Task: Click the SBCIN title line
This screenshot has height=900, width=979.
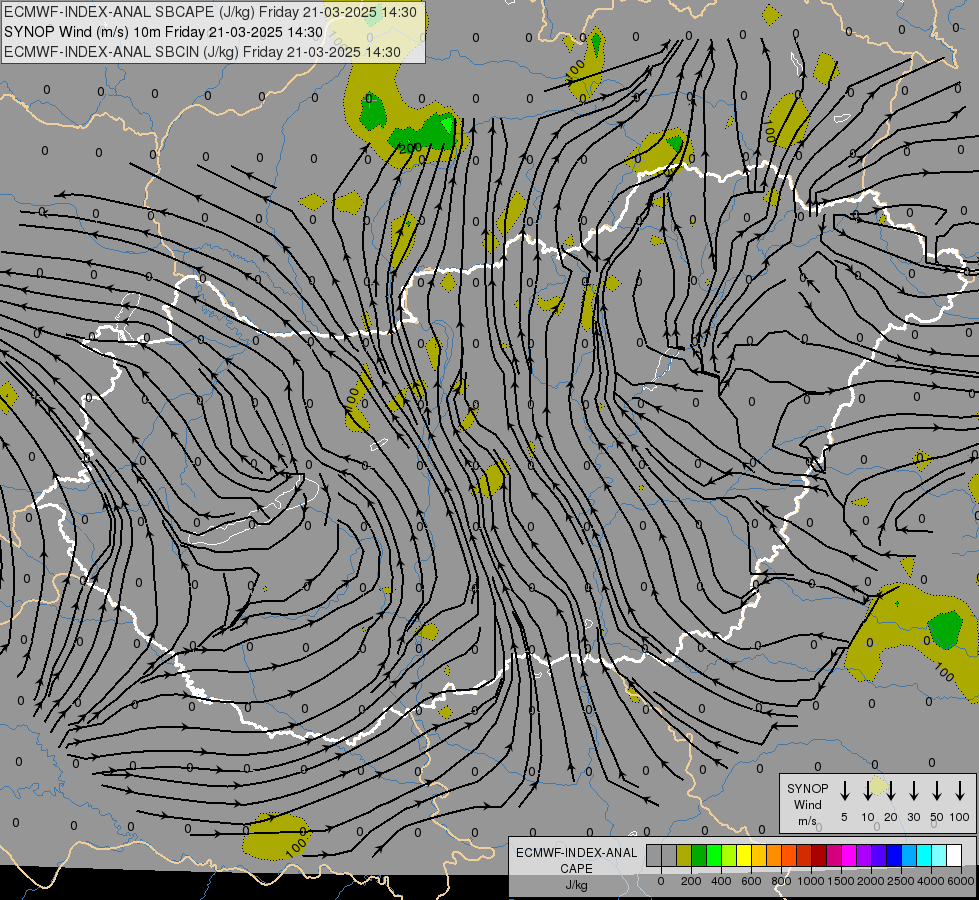Action: click(x=202, y=52)
